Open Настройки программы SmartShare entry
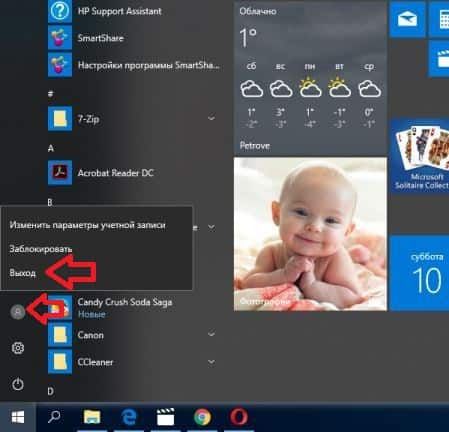The width and height of the screenshot is (449, 432). click(133, 65)
